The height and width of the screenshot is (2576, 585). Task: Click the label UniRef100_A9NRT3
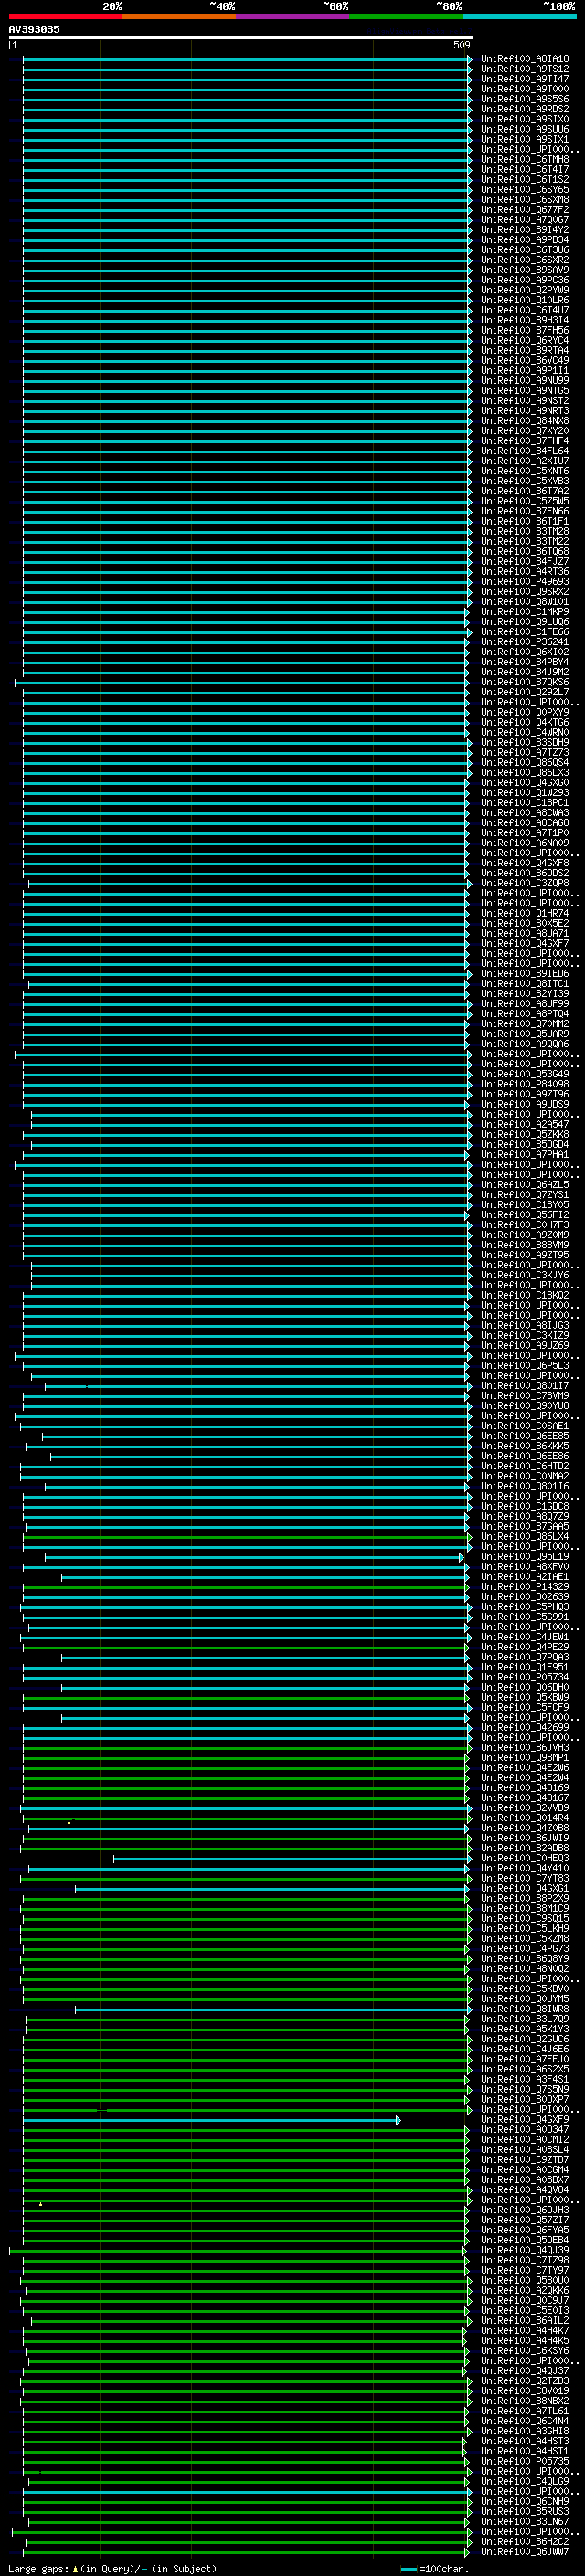coord(524,411)
